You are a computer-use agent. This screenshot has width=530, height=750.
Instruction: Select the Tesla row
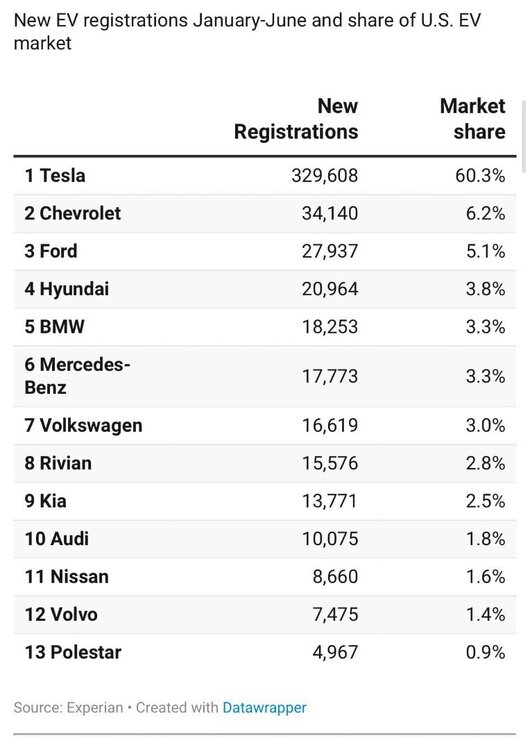point(265,176)
